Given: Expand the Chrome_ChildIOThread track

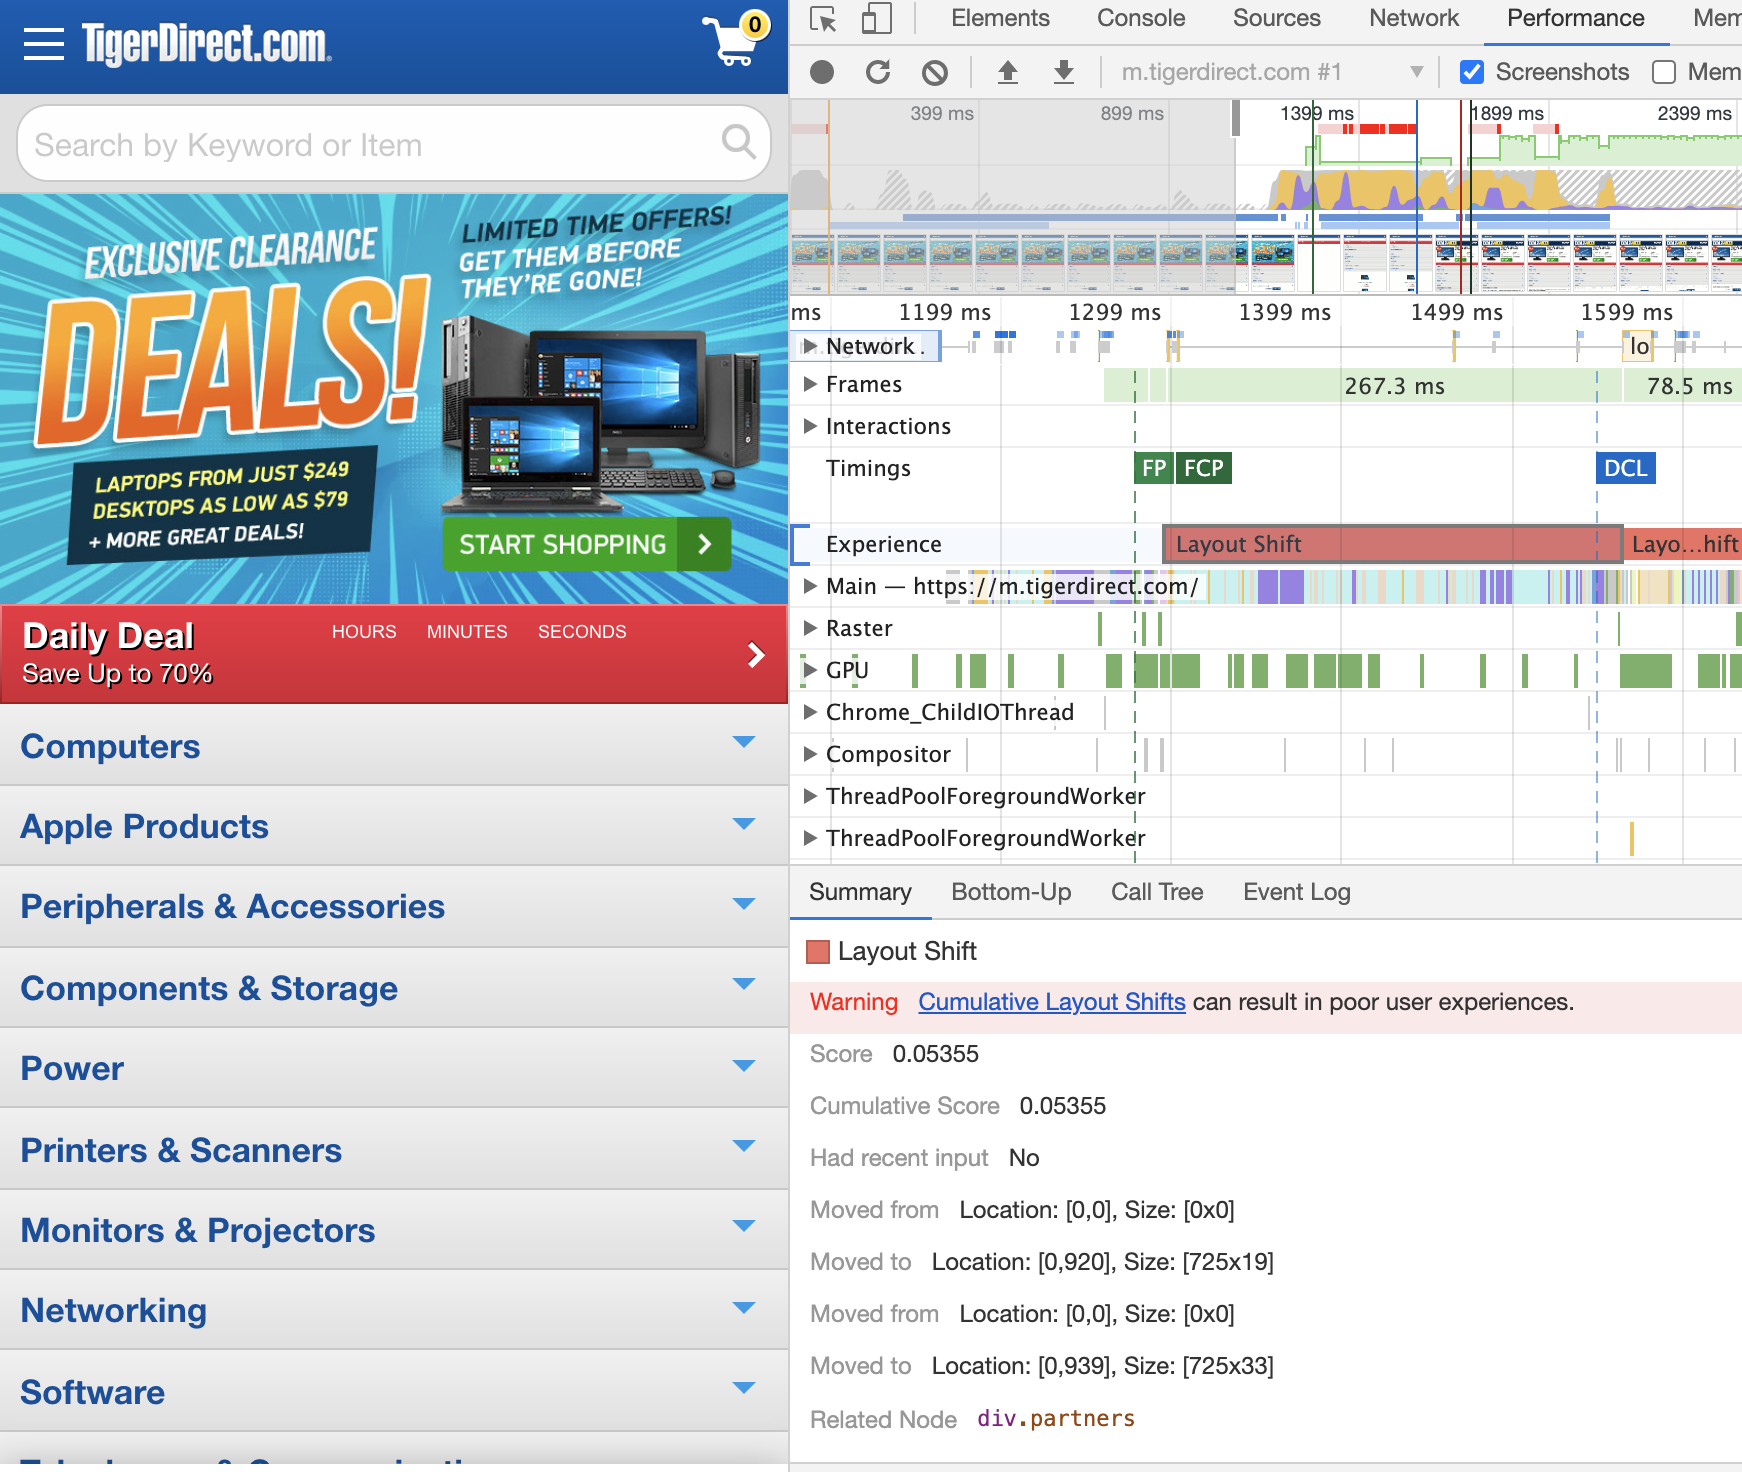Looking at the screenshot, I should (x=810, y=712).
